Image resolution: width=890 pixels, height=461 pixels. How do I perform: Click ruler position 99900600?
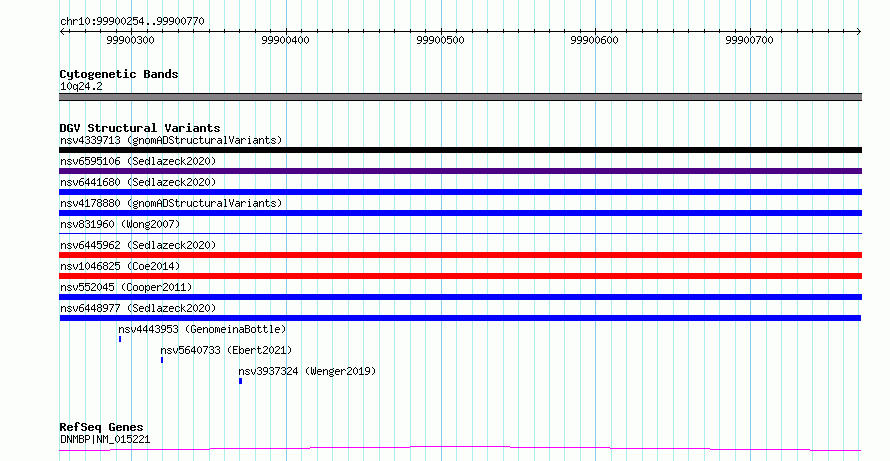(594, 40)
